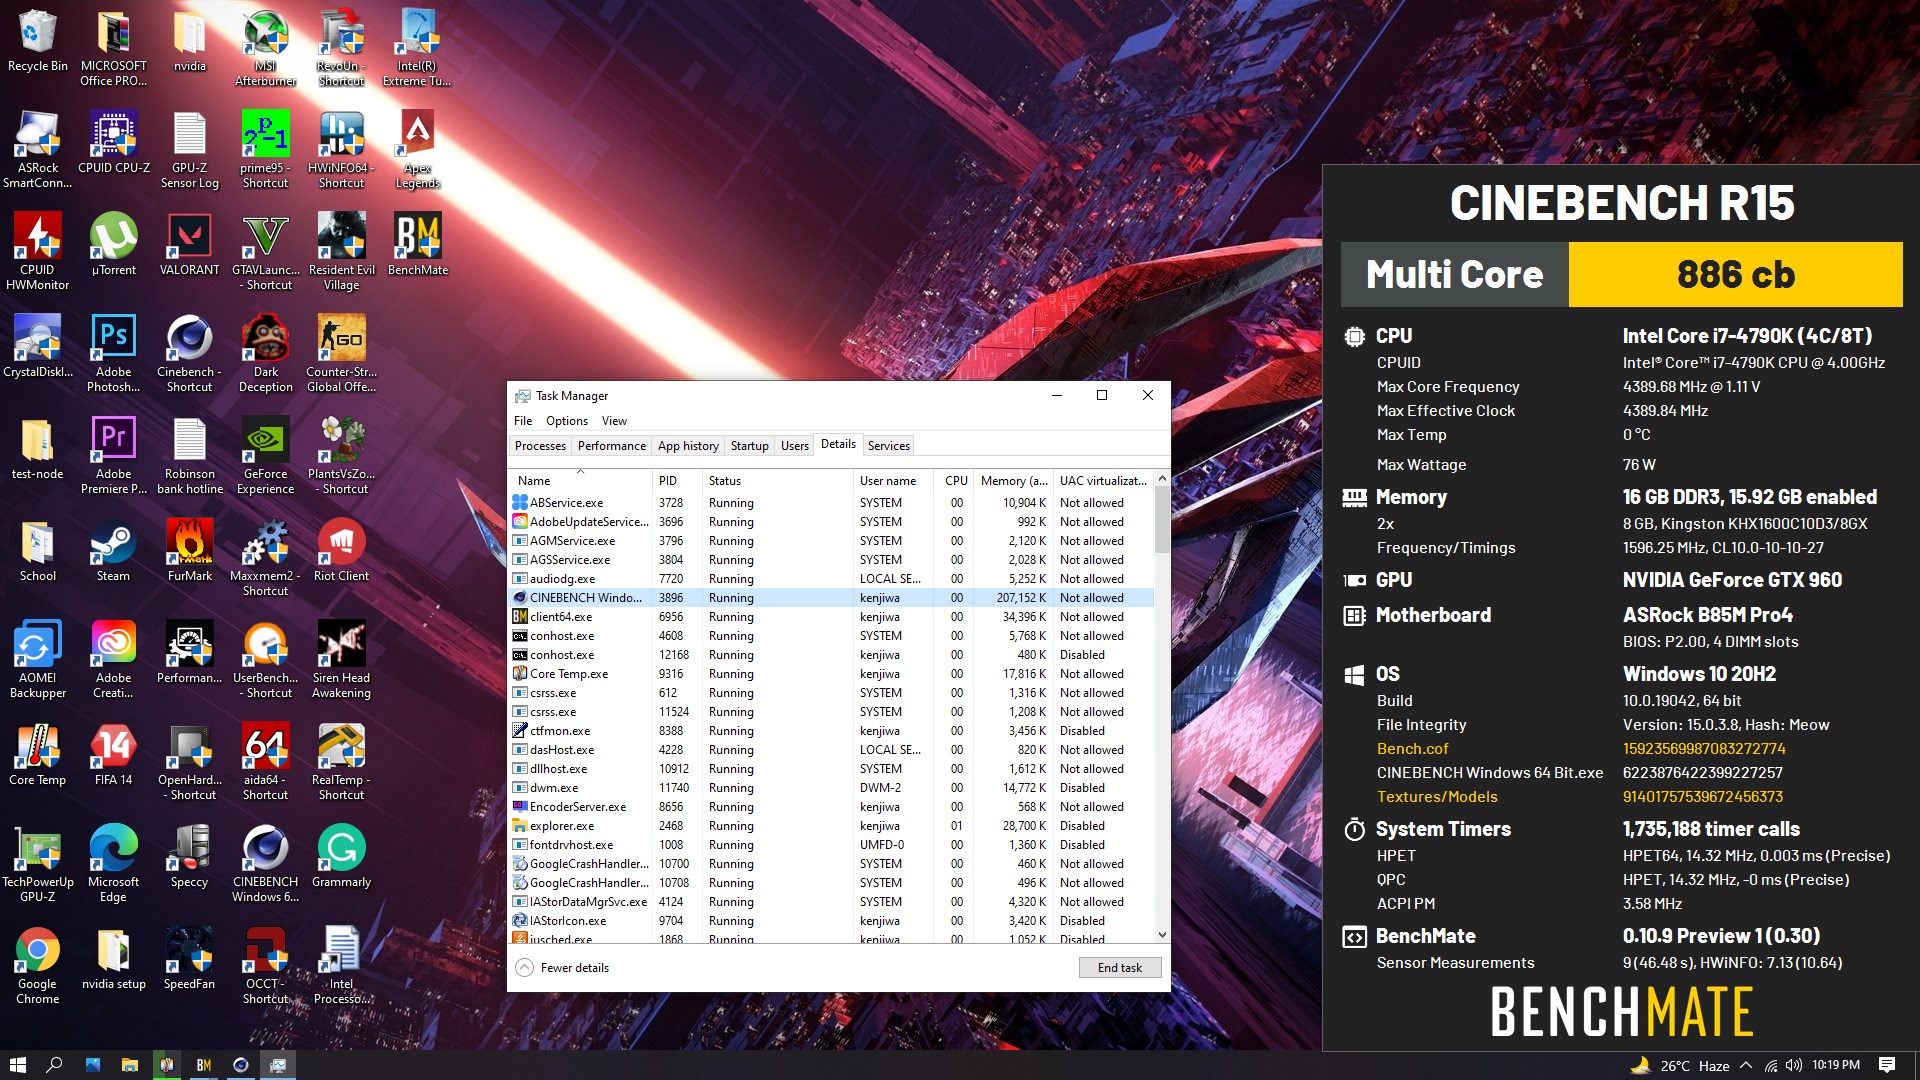Show hidden system tray icons
This screenshot has height=1080, width=1920.
click(1746, 1065)
